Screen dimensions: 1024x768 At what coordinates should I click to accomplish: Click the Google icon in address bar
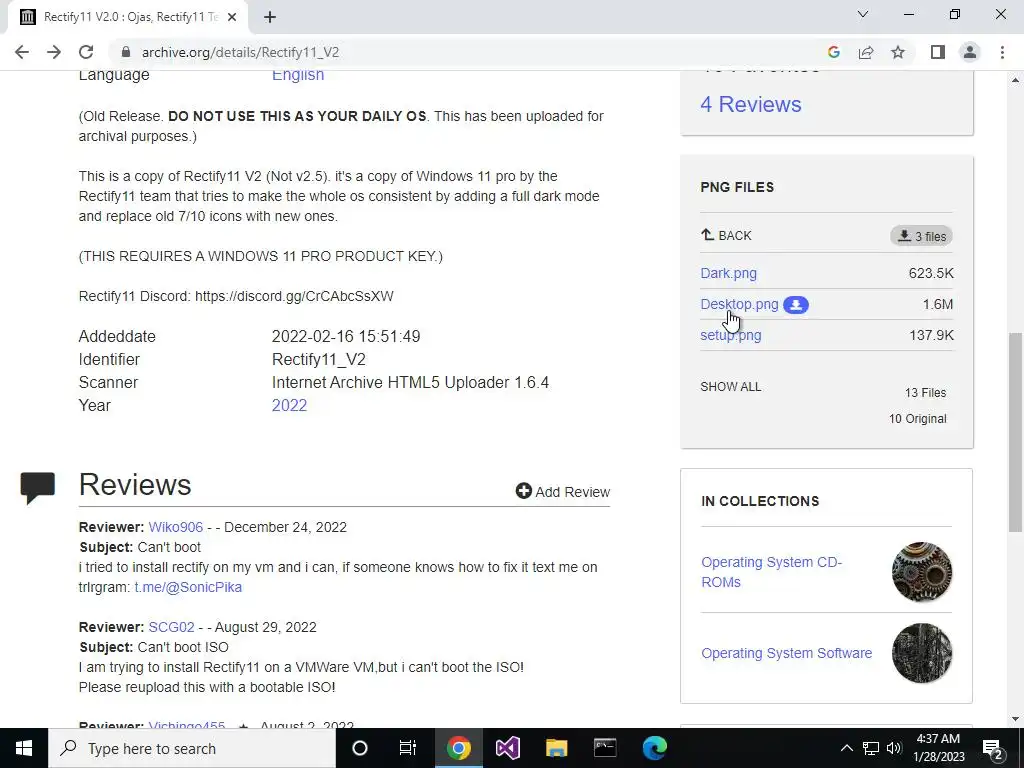pos(833,52)
